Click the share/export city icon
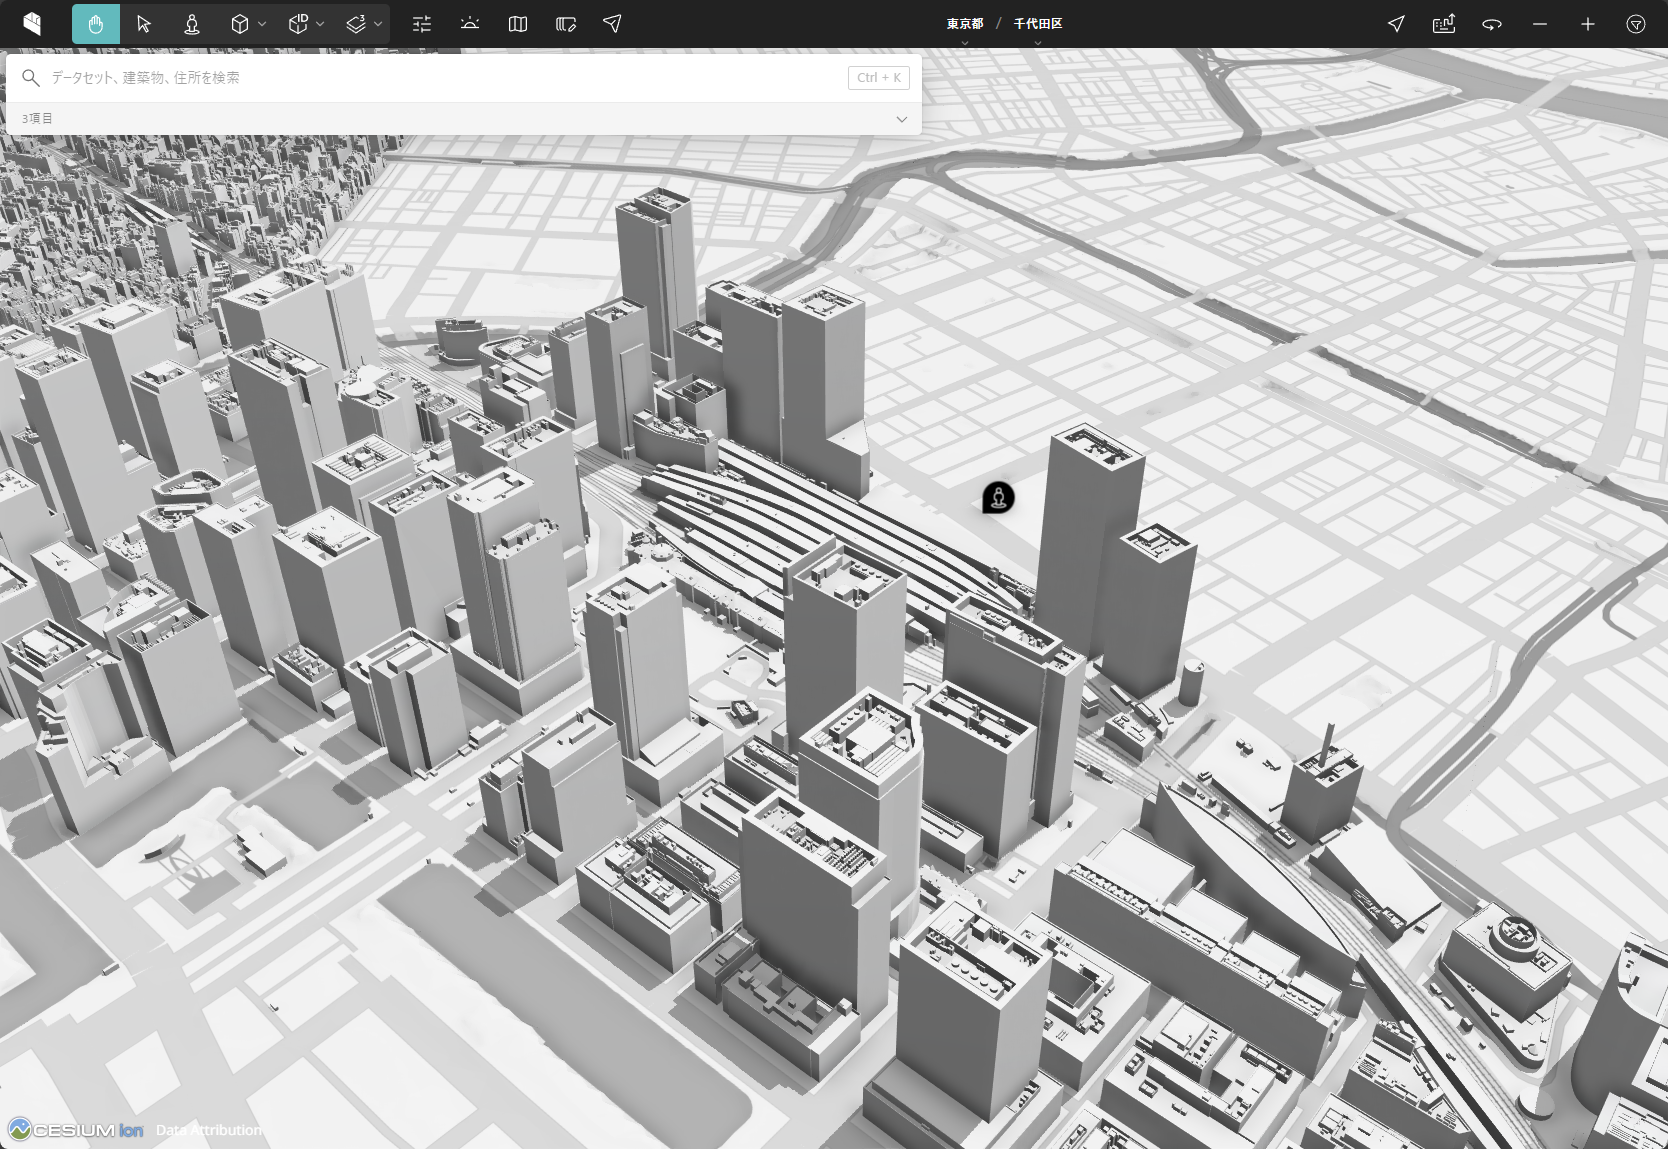 click(x=1444, y=24)
